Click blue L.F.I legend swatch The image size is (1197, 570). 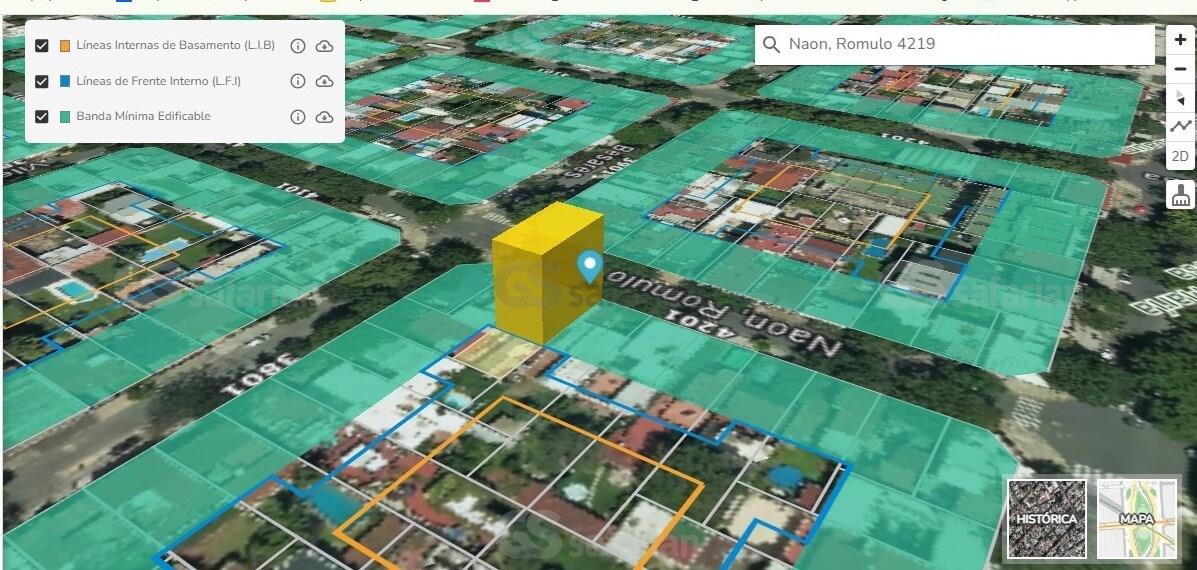pyautogui.click(x=65, y=81)
